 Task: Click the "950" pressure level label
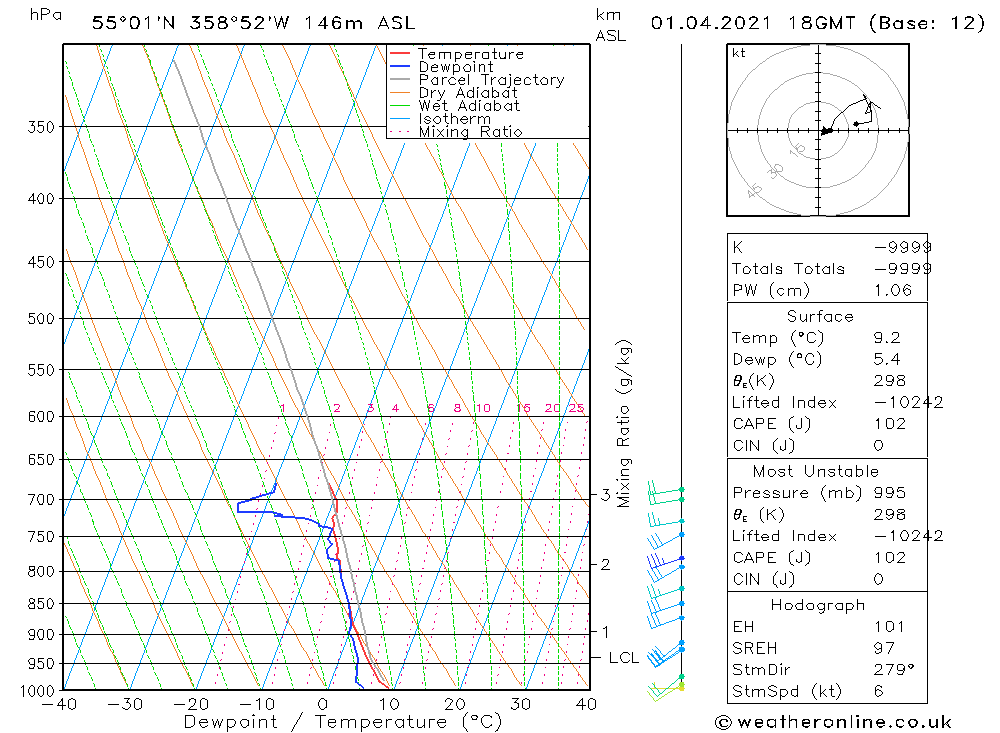point(41,663)
